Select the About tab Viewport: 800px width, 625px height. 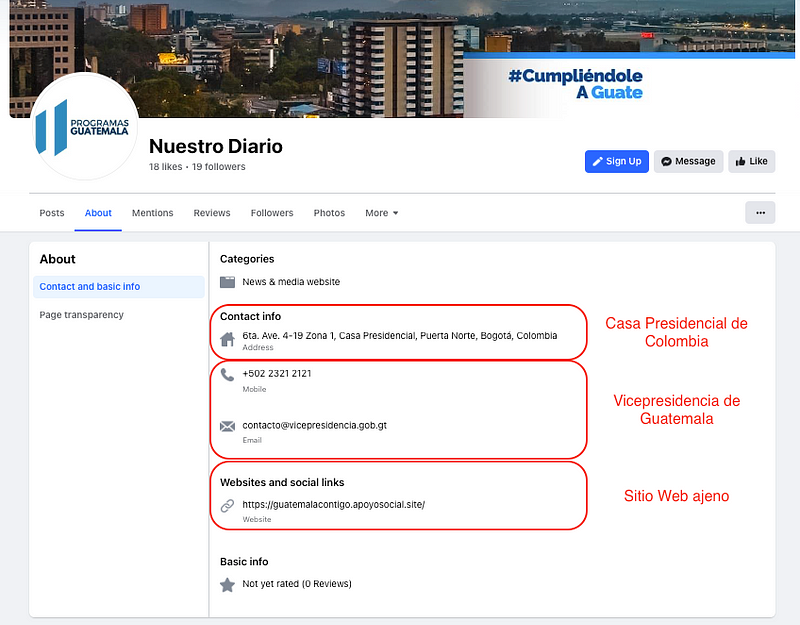98,213
